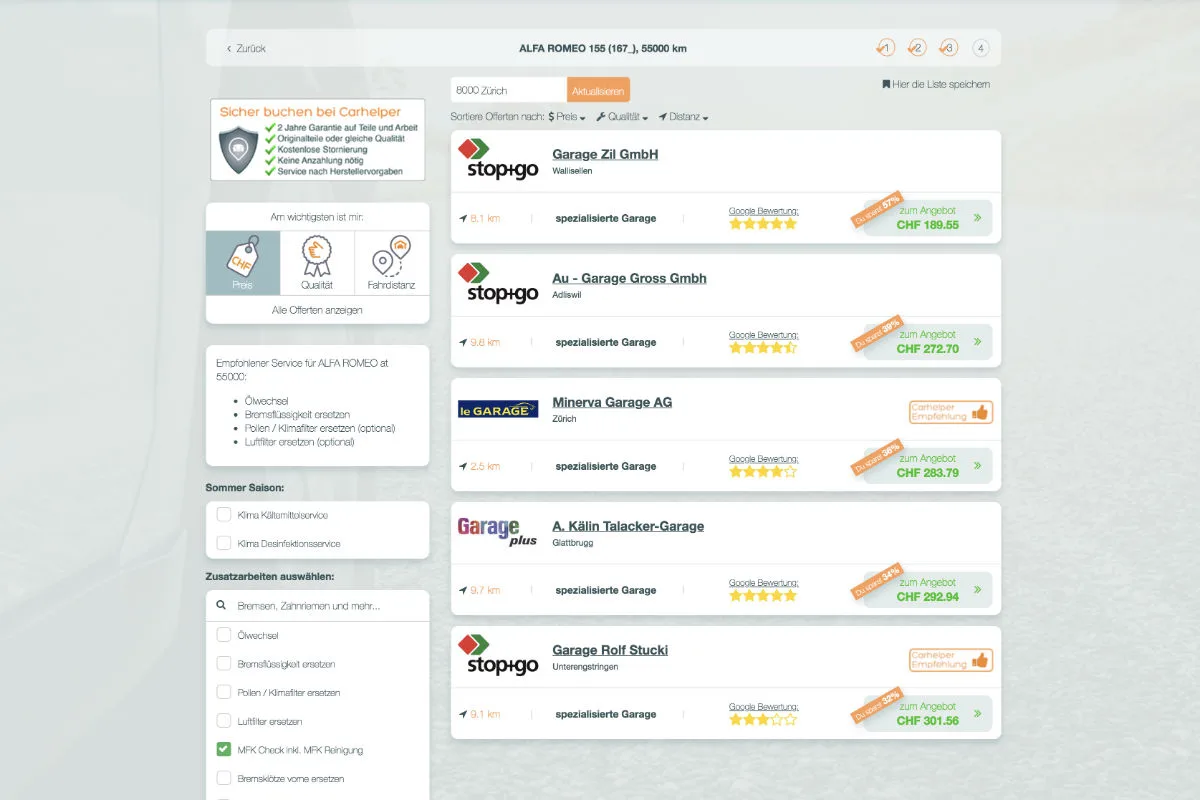Click Carhelper Empfehlung badge on Minerva Garage
Image resolution: width=1200 pixels, height=800 pixels.
(x=951, y=412)
